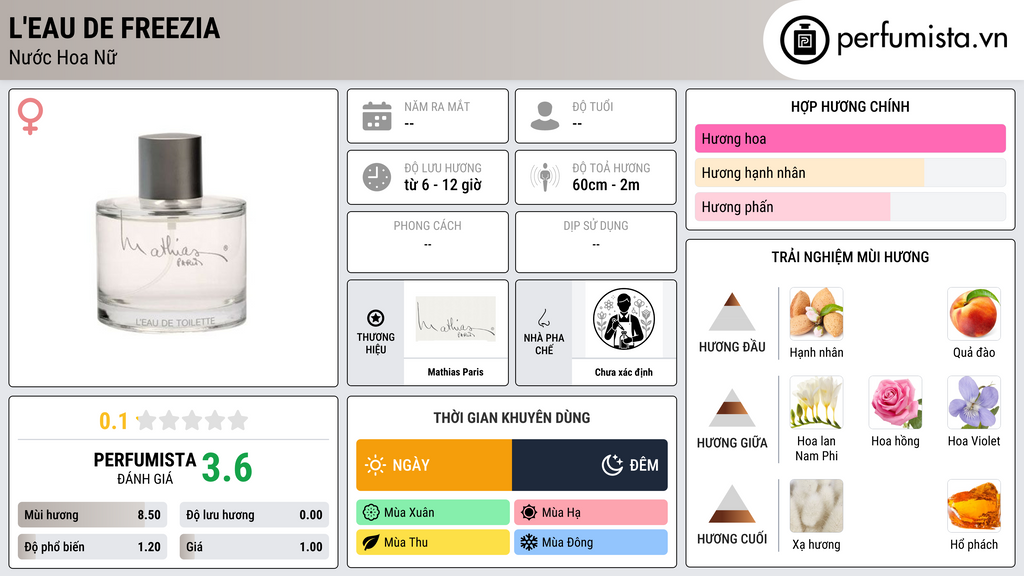
Task: Click the Hợp hương chính heading
Action: [850, 106]
